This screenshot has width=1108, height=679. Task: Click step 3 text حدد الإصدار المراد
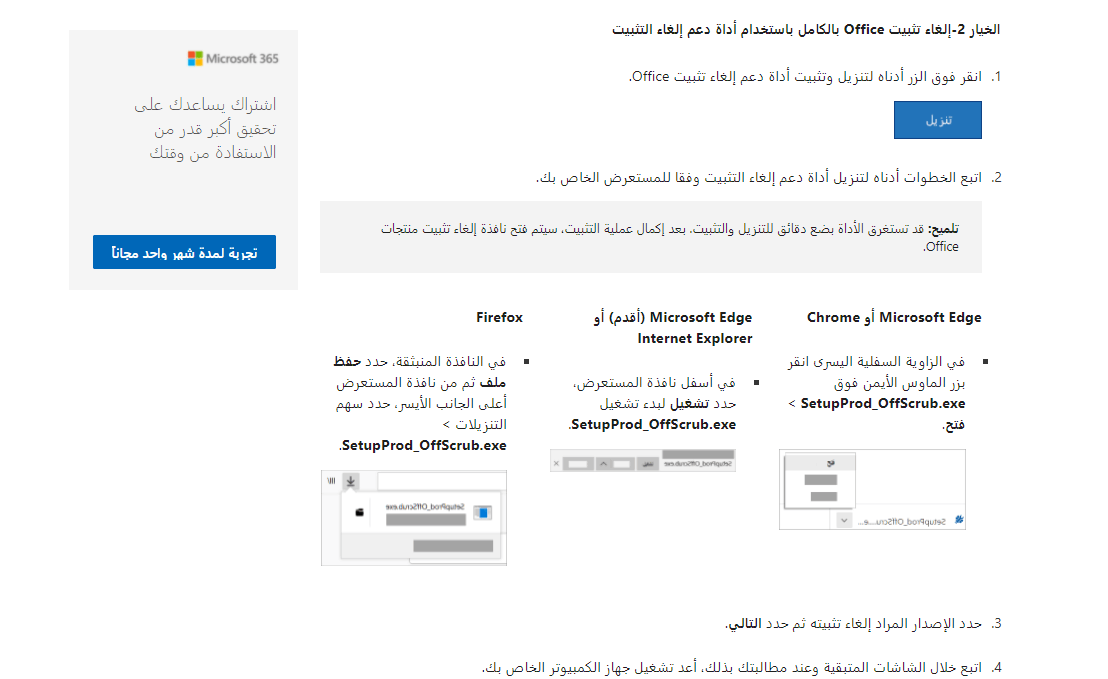click(x=853, y=624)
